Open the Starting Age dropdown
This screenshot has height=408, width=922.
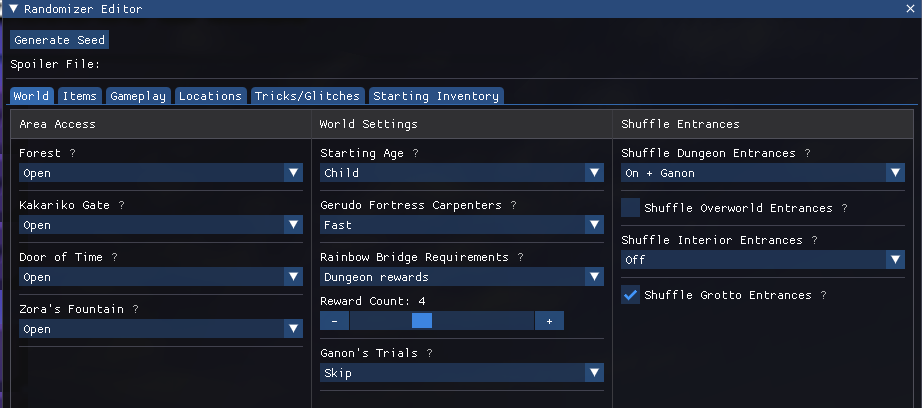pyautogui.click(x=461, y=173)
